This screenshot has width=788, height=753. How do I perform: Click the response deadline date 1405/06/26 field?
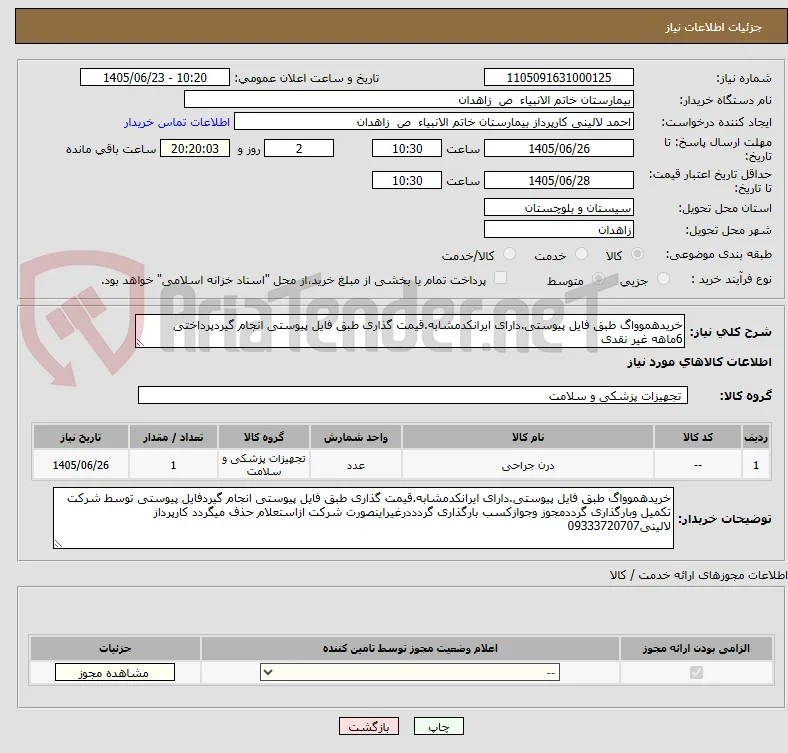point(558,148)
